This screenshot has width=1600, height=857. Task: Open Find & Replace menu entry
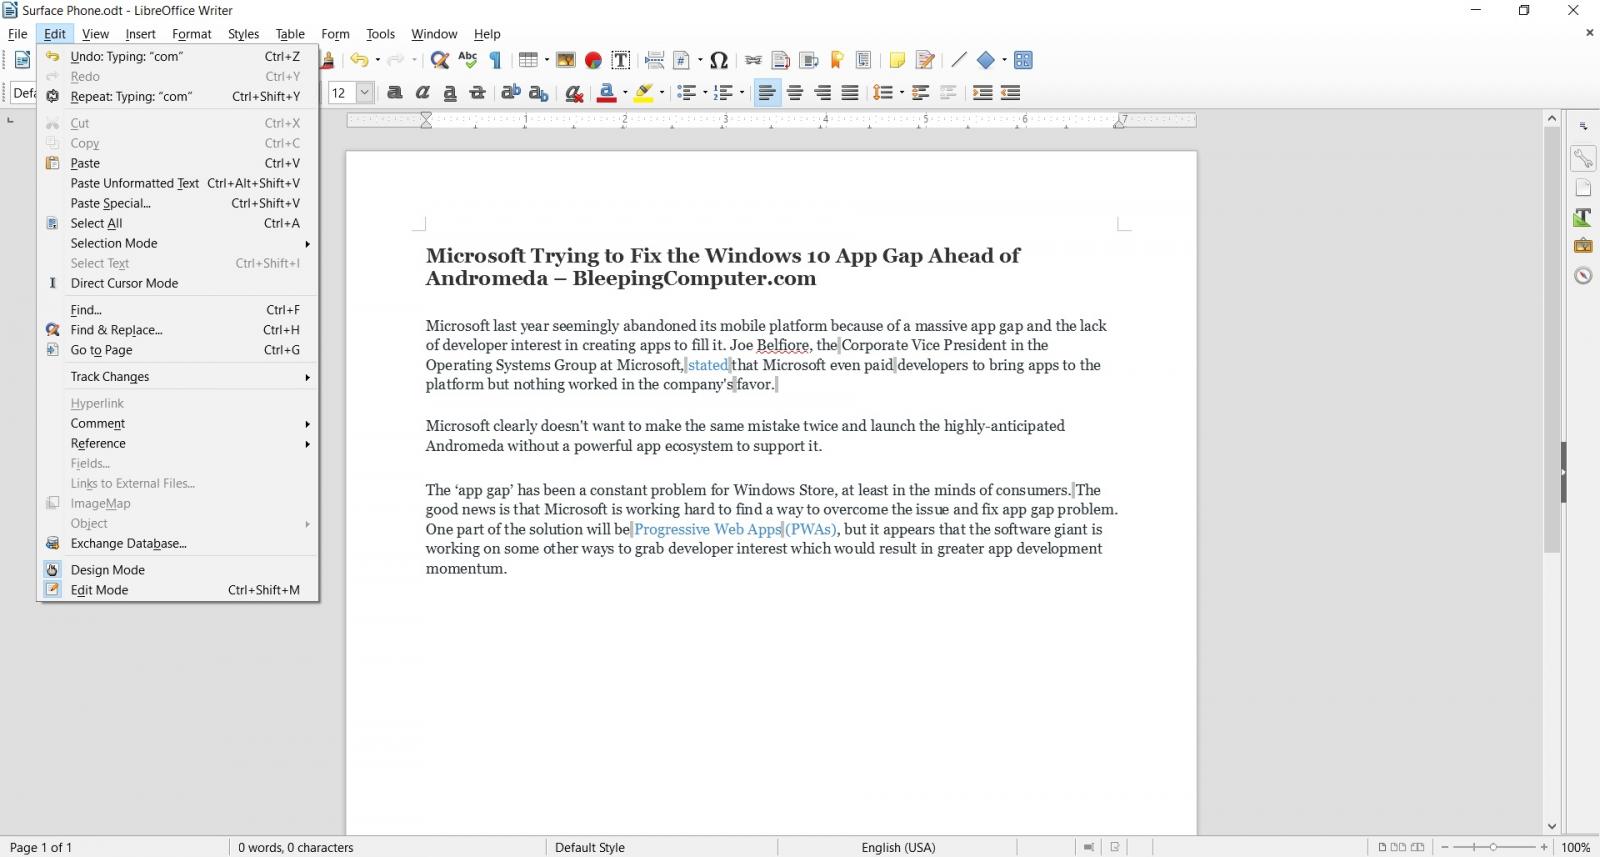tap(179, 330)
